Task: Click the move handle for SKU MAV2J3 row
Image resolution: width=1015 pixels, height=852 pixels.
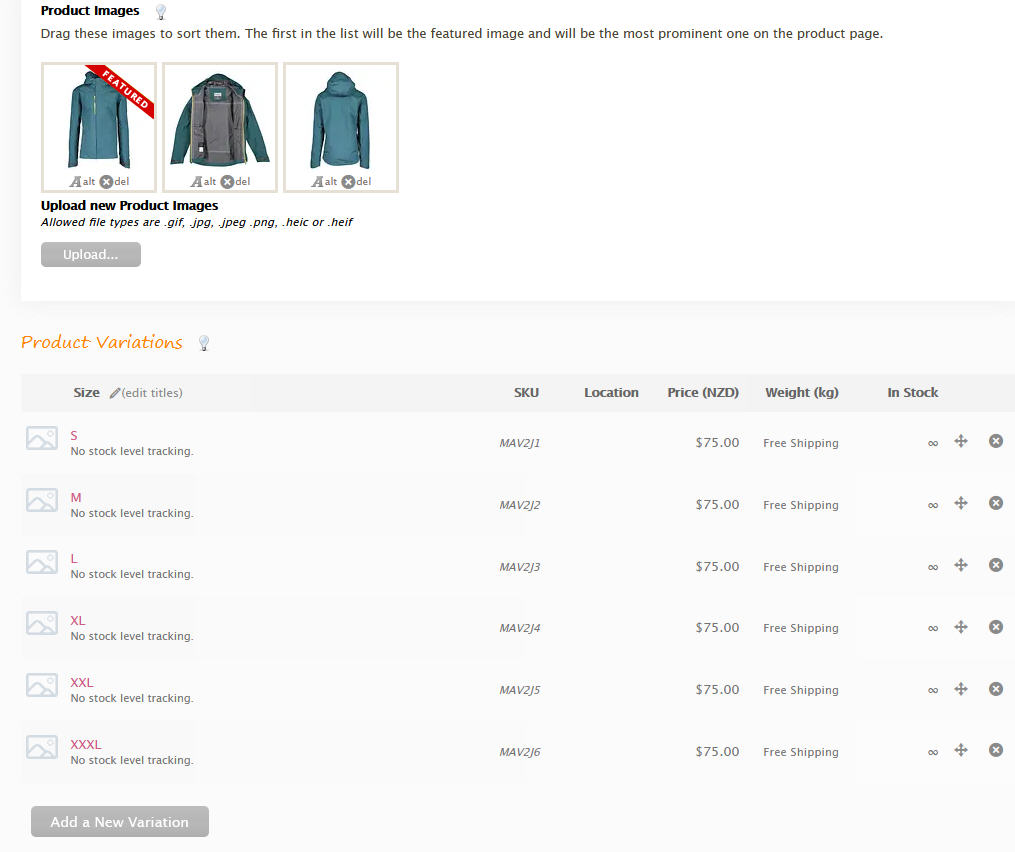Action: click(961, 565)
